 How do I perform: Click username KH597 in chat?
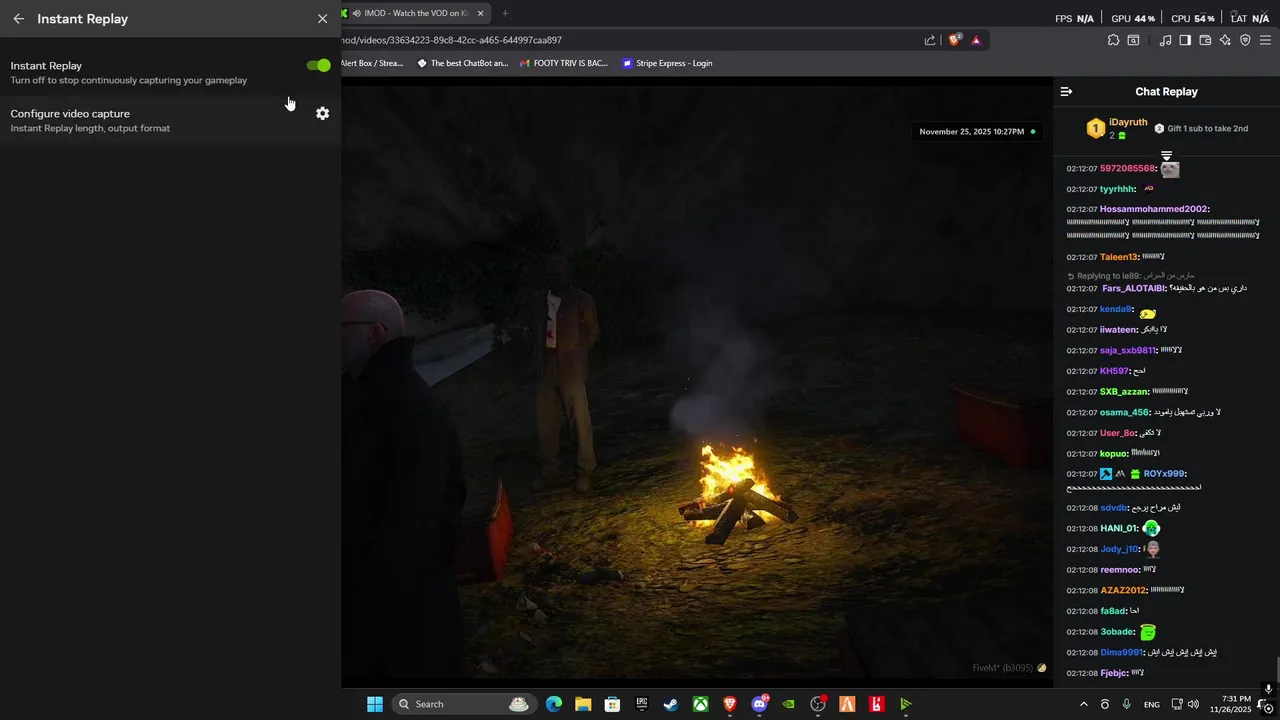[x=1113, y=371]
